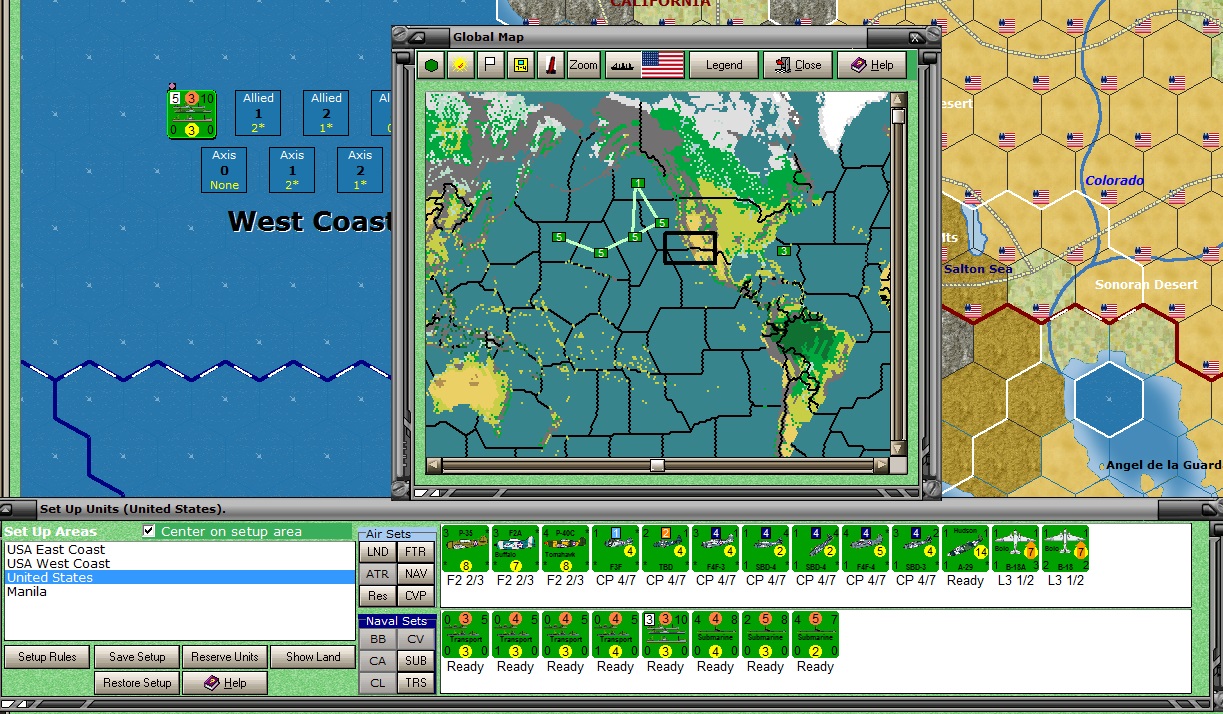Click the Global Map vertical scrollbar thumb
Image resolution: width=1223 pixels, height=714 pixels.
click(898, 117)
